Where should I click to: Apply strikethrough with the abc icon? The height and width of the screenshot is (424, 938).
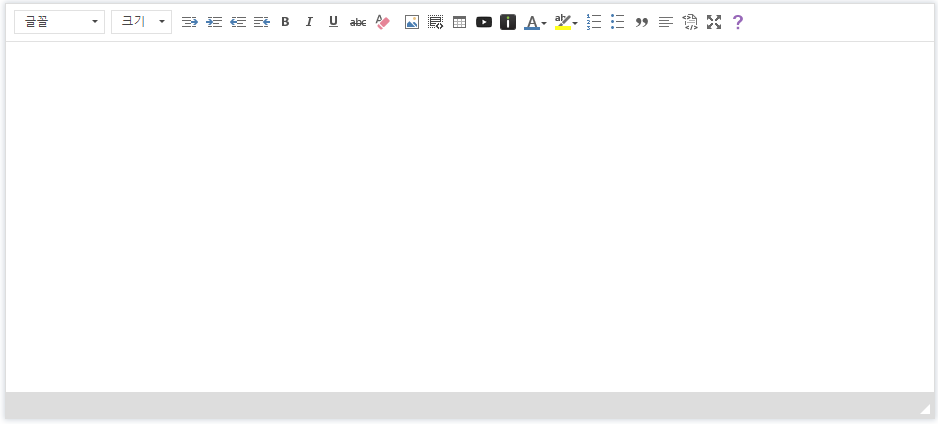pos(358,22)
